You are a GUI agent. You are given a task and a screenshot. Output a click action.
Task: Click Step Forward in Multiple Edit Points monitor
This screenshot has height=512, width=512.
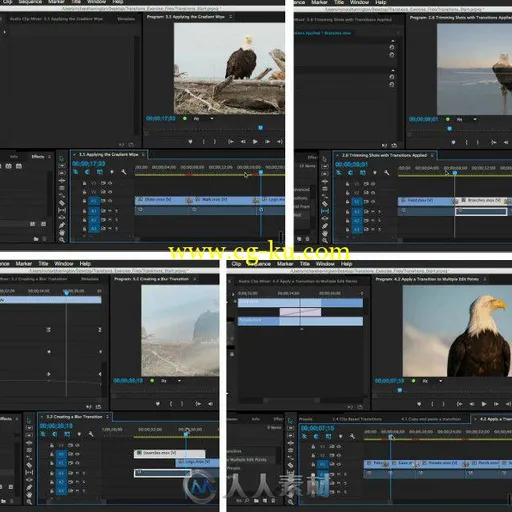tap(496, 404)
